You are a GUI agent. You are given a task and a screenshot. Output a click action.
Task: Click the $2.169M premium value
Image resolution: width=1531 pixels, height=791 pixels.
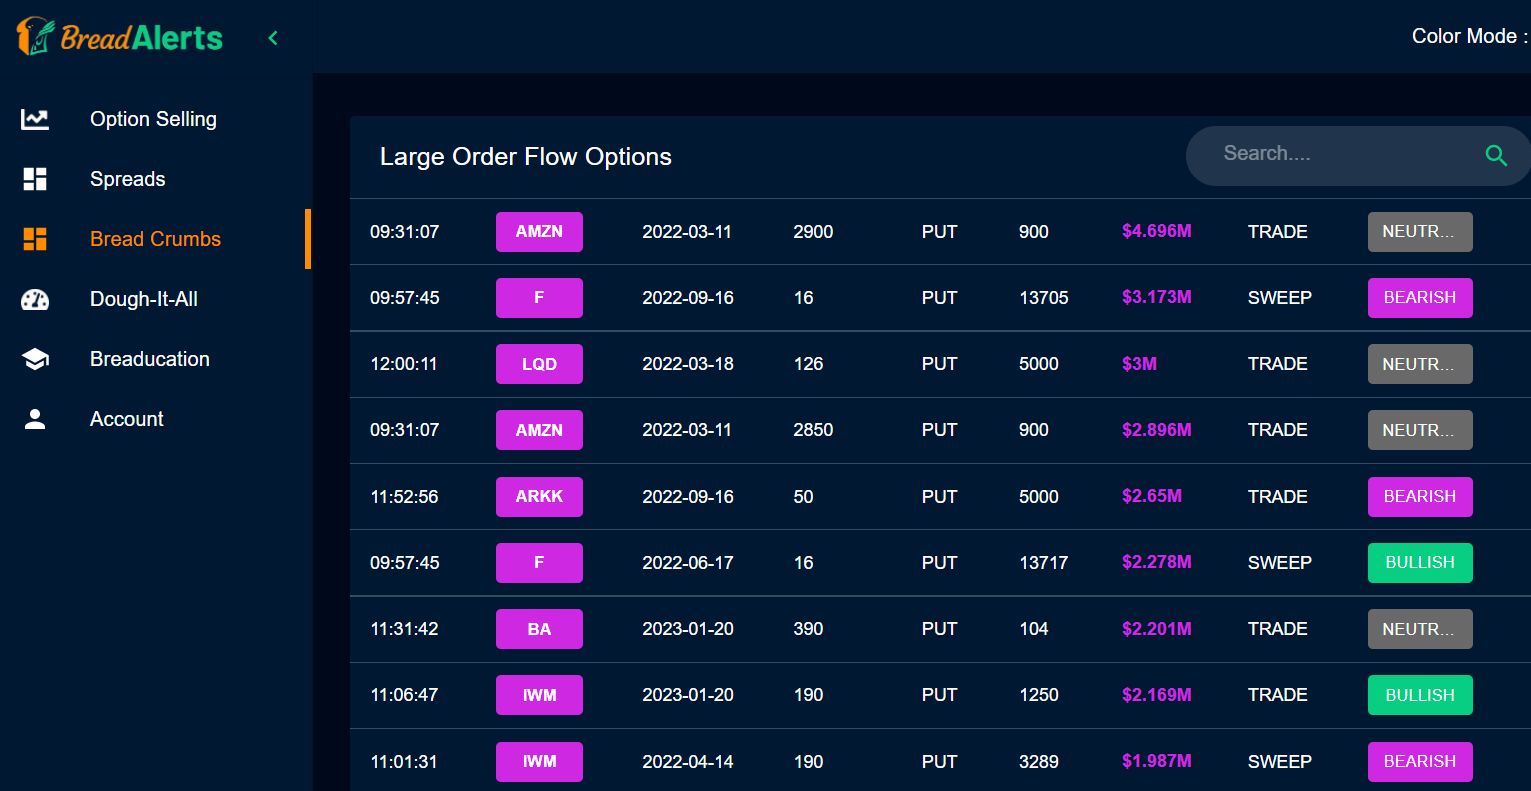click(x=1156, y=695)
